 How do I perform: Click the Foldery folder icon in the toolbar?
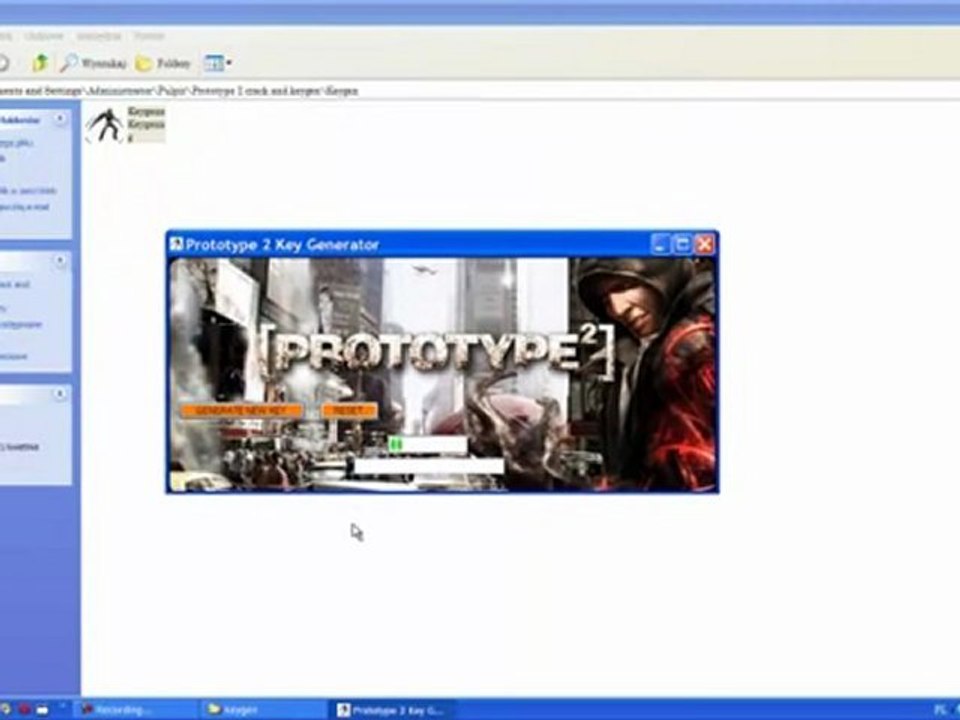point(143,63)
